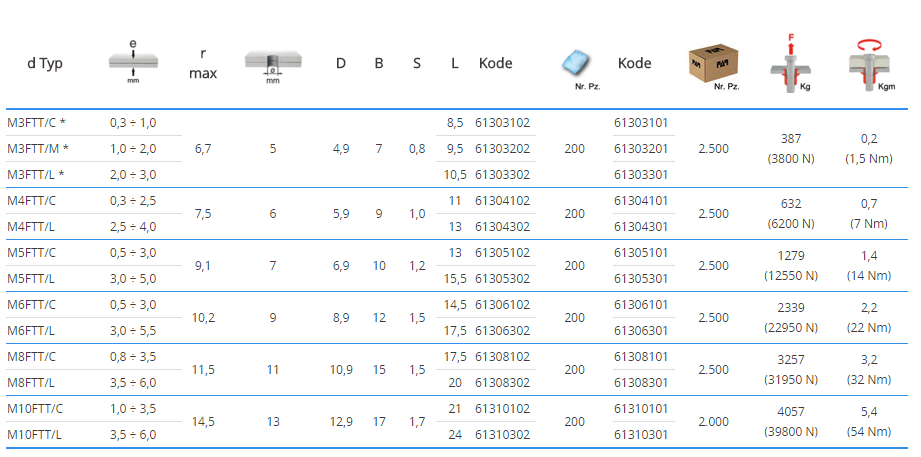Click bag code 61303102

click(x=502, y=123)
